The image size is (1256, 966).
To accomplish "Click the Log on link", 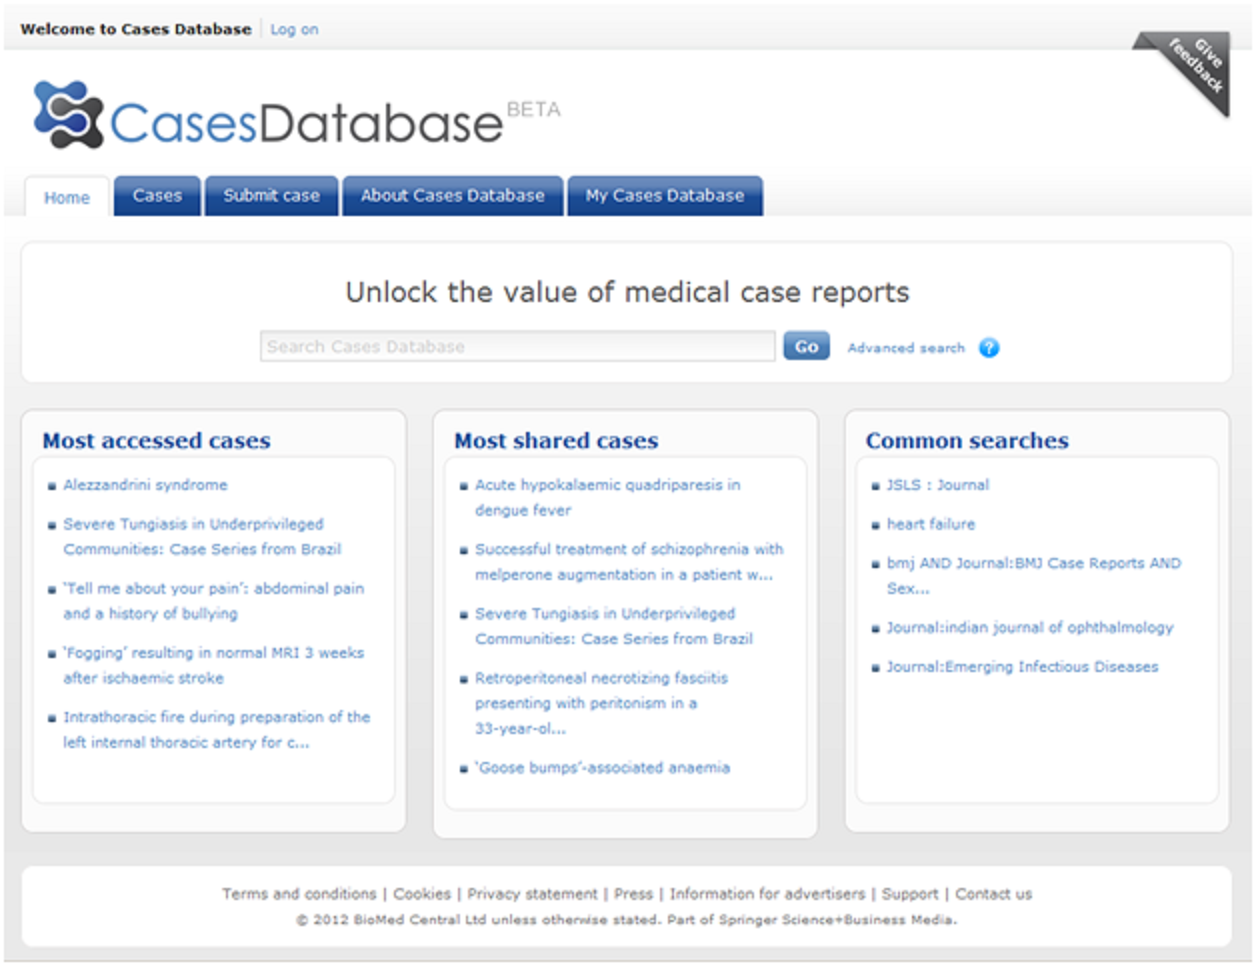I will point(294,30).
